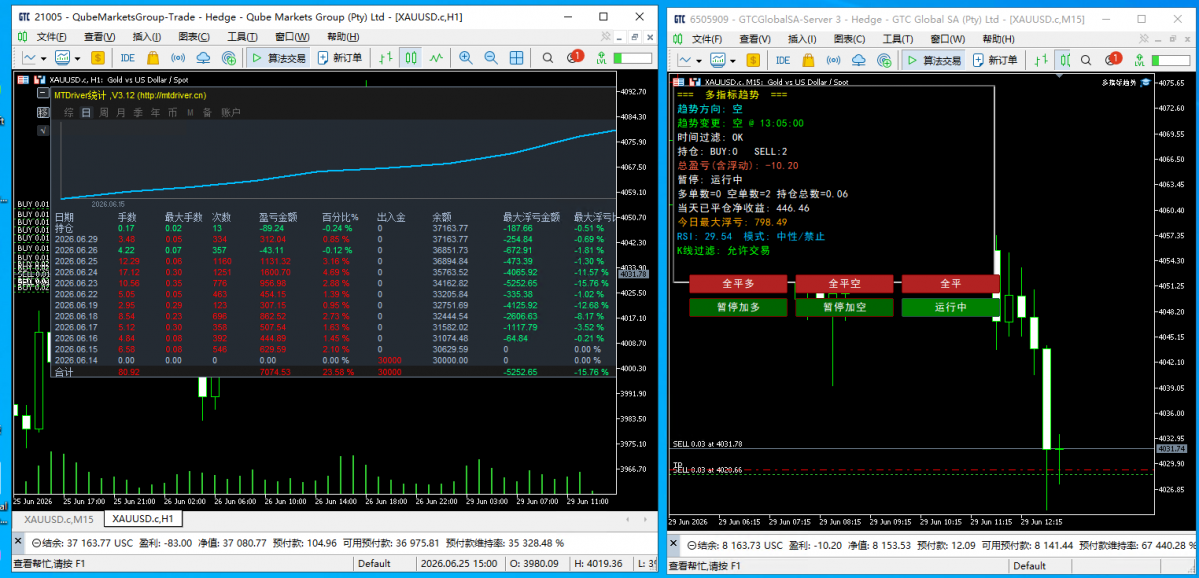Click 多指标趋势 expert icon on GTC chart

[x=1145, y=83]
